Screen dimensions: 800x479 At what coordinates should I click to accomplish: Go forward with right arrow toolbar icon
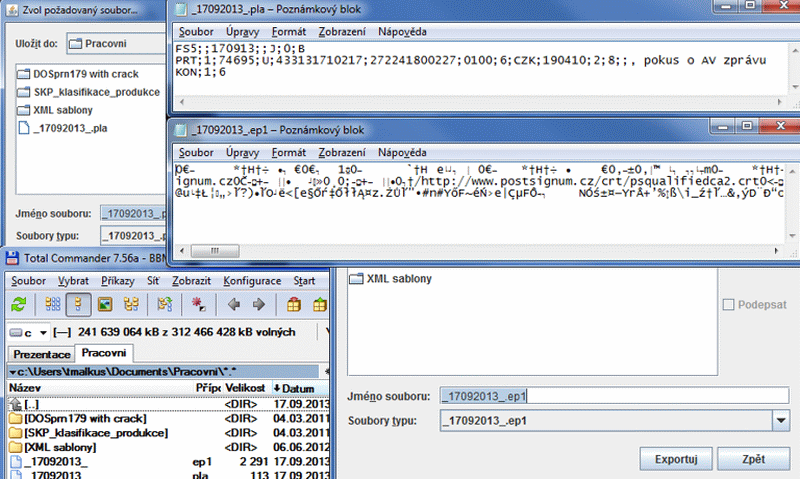[259, 305]
